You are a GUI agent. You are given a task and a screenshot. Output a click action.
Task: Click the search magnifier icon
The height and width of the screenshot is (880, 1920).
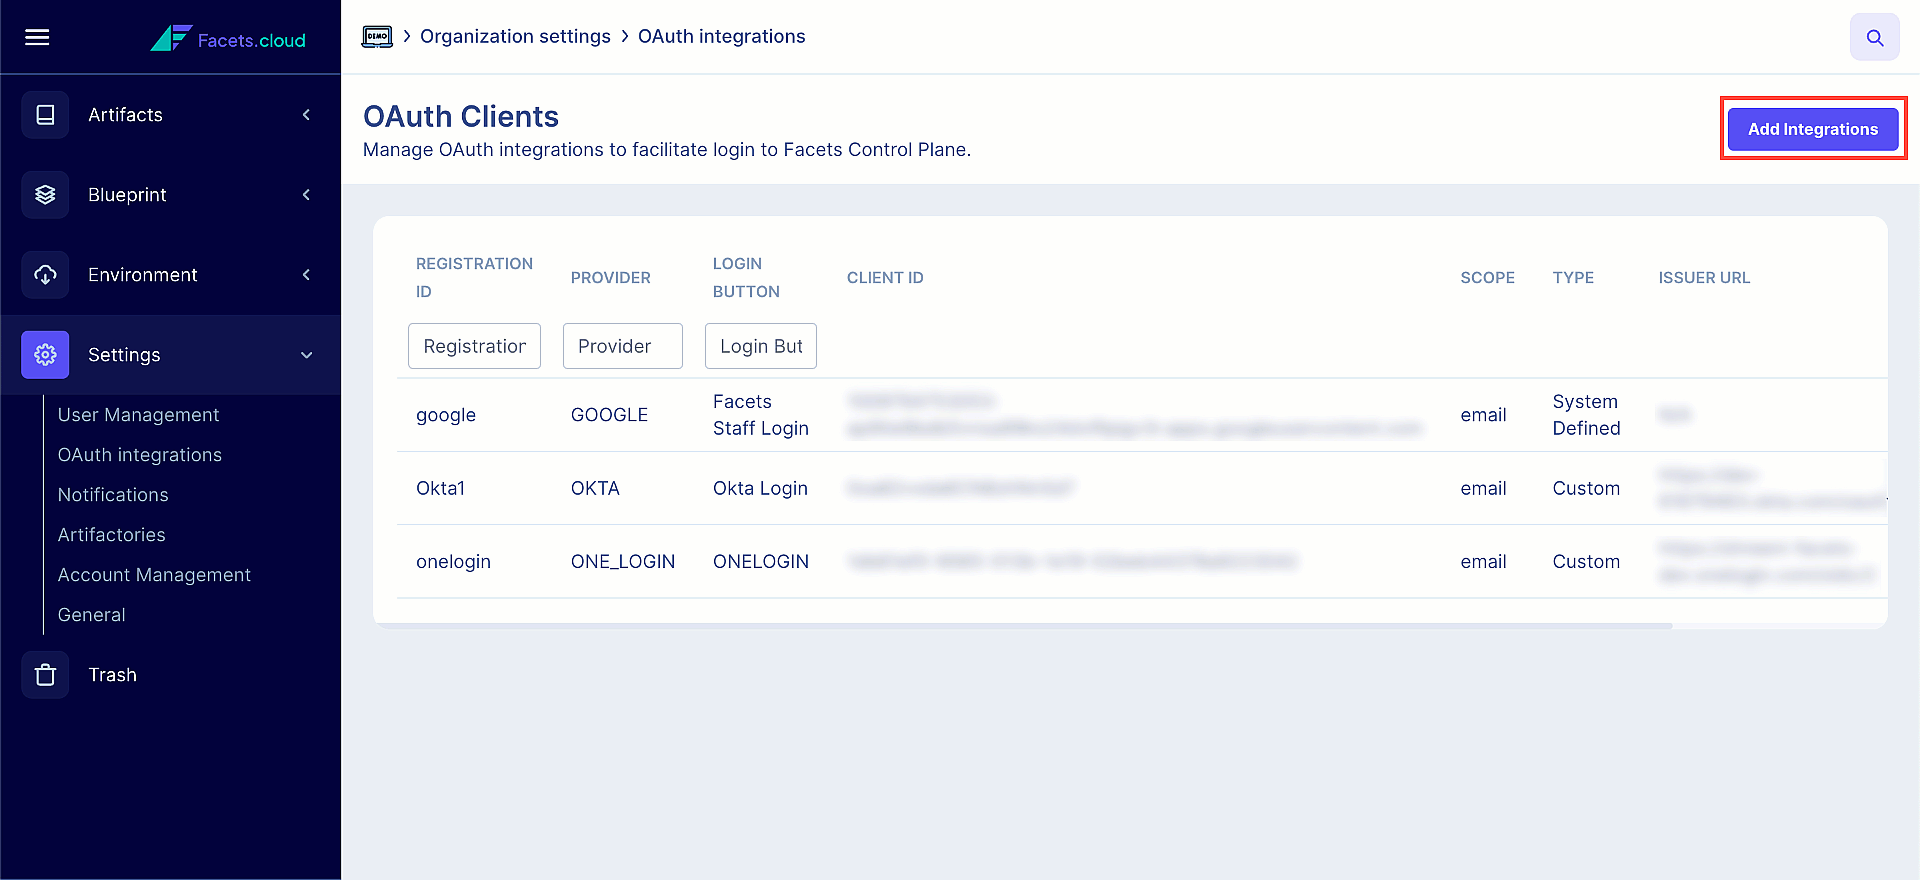tap(1875, 38)
